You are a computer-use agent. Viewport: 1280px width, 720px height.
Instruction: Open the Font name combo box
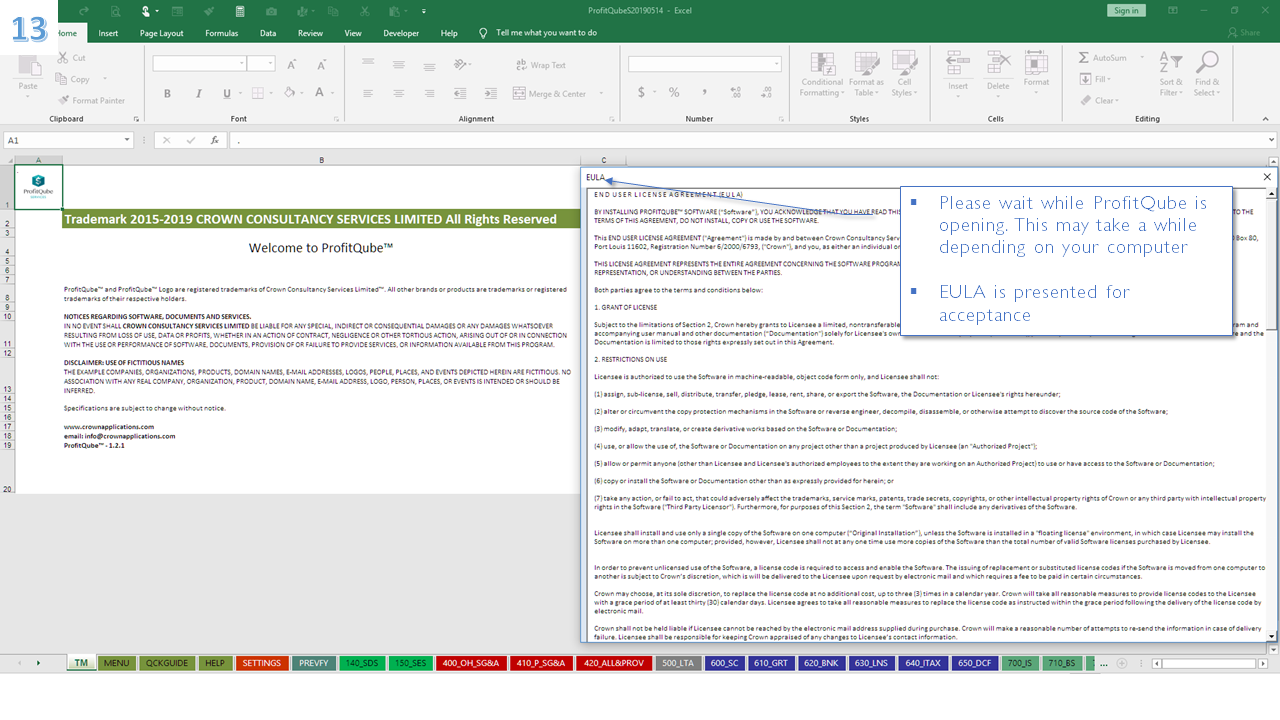[199, 64]
